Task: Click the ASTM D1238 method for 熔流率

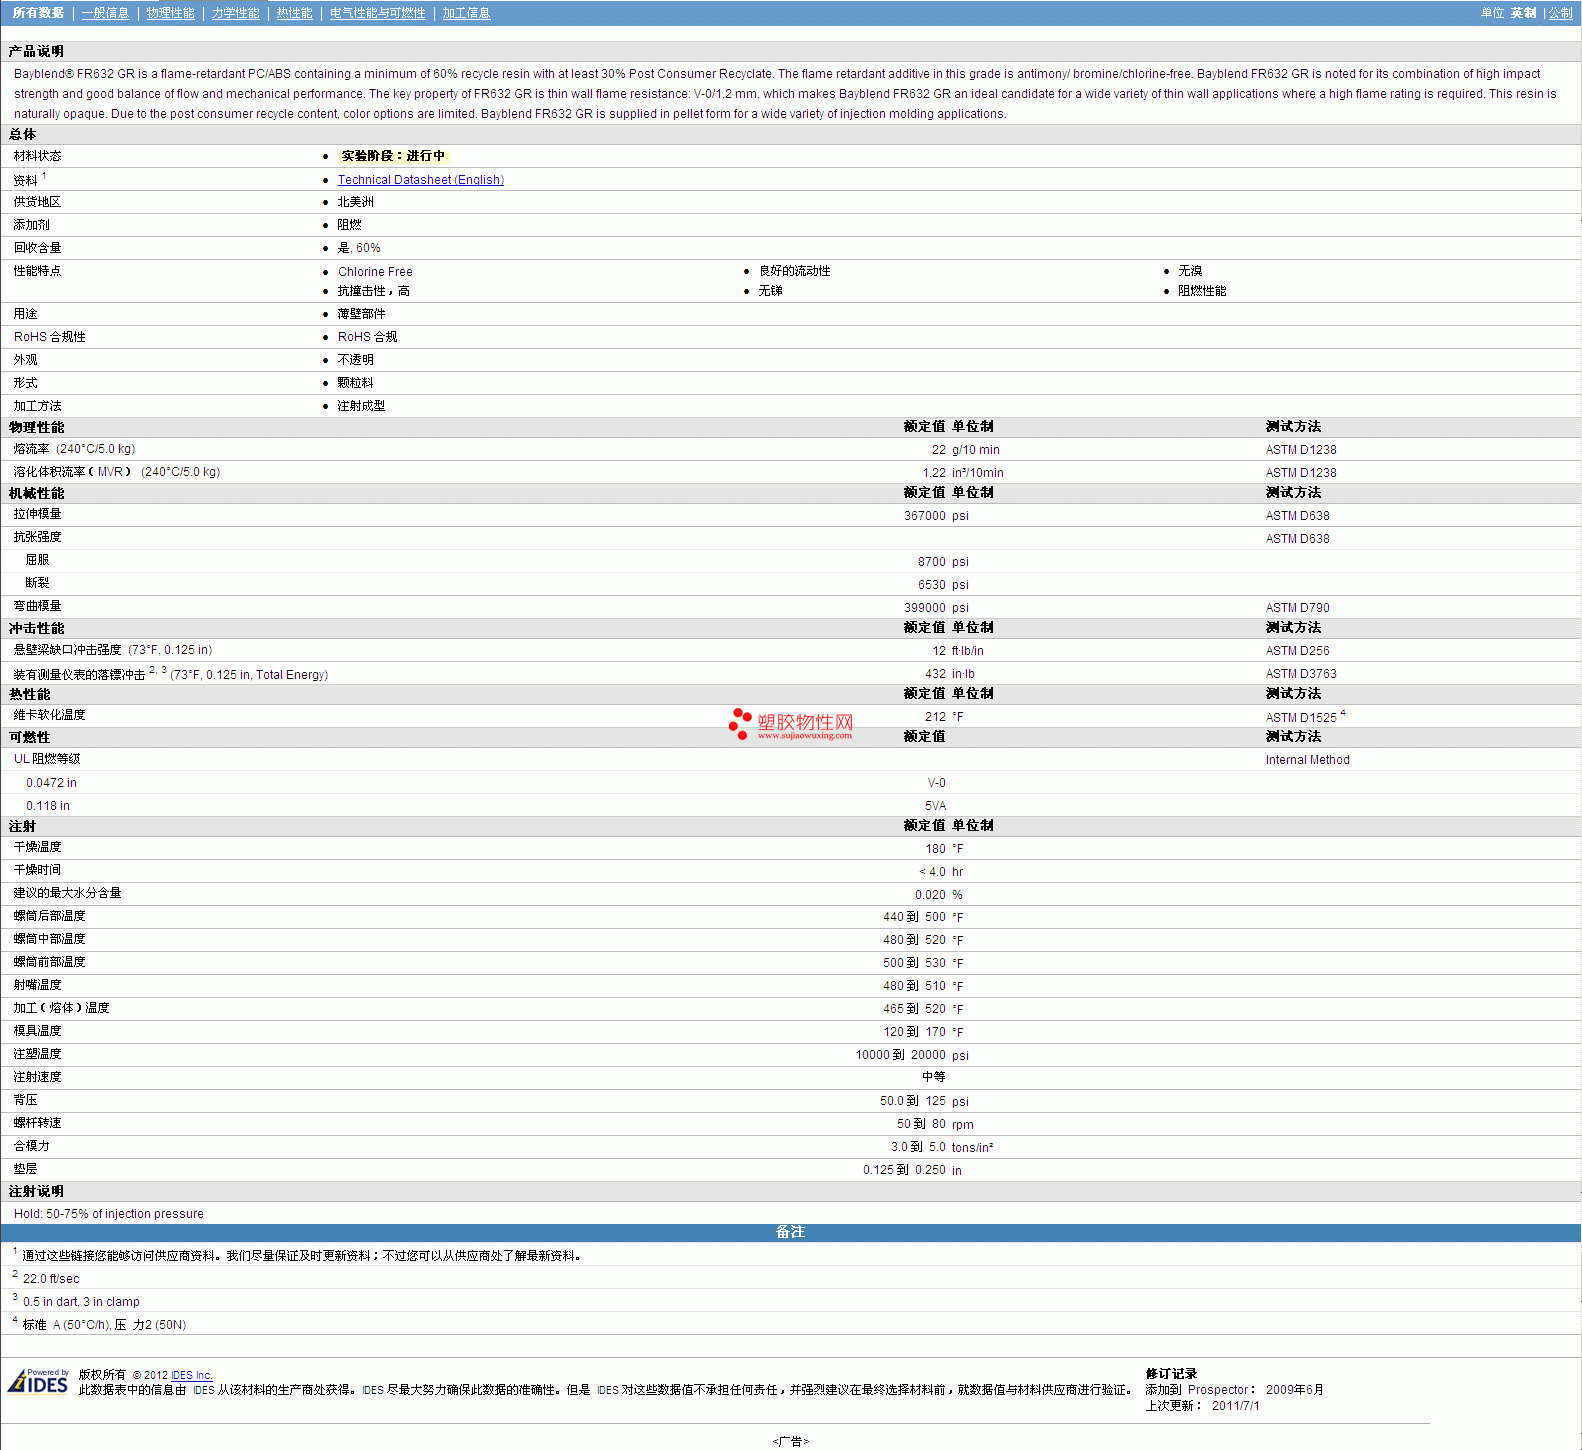Action: click(x=1301, y=450)
